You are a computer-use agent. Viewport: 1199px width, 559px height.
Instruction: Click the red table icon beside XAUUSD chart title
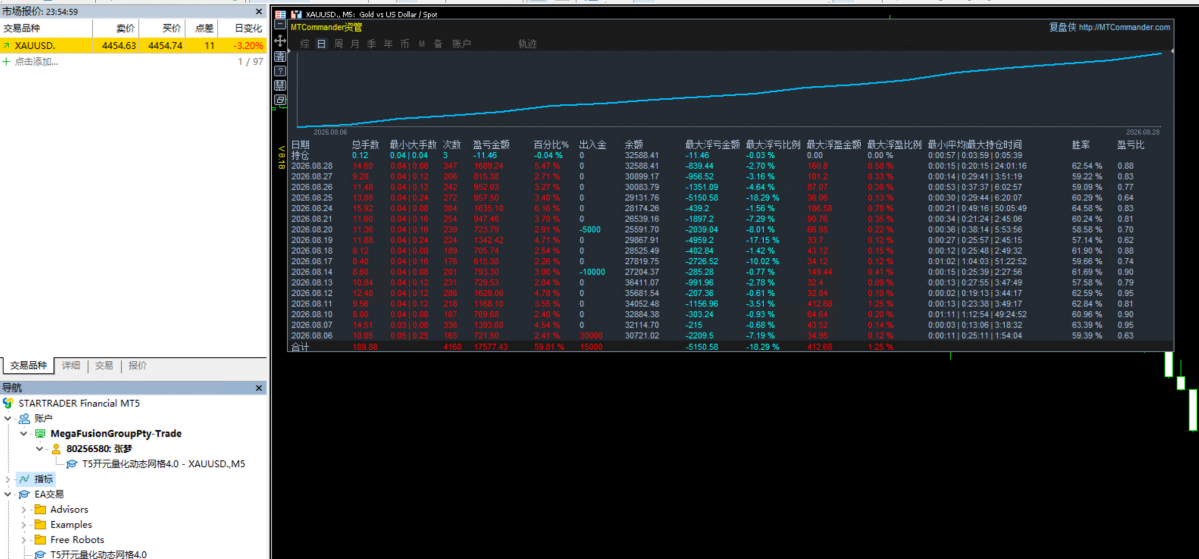click(x=280, y=14)
